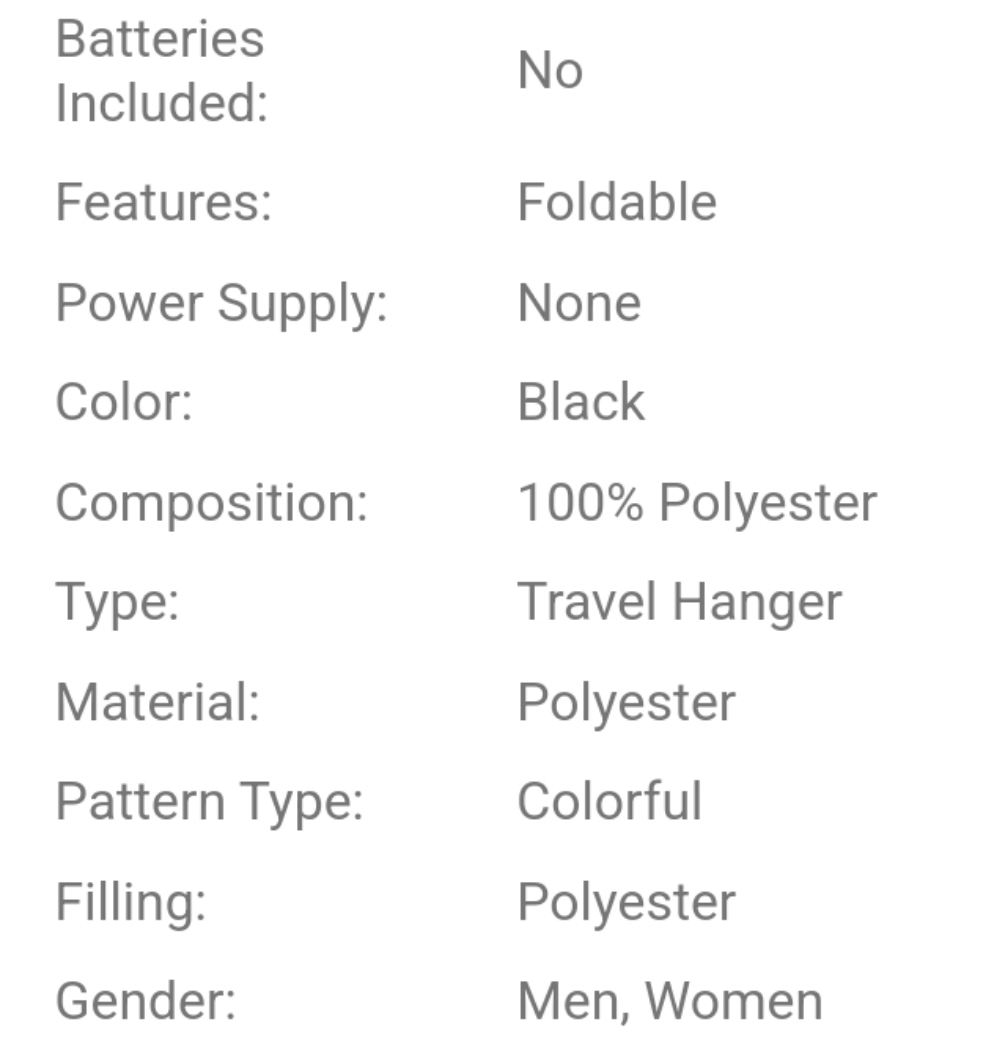Image resolution: width=989 pixels, height=1044 pixels.
Task: Select the "None" power supply value
Action: coord(579,302)
